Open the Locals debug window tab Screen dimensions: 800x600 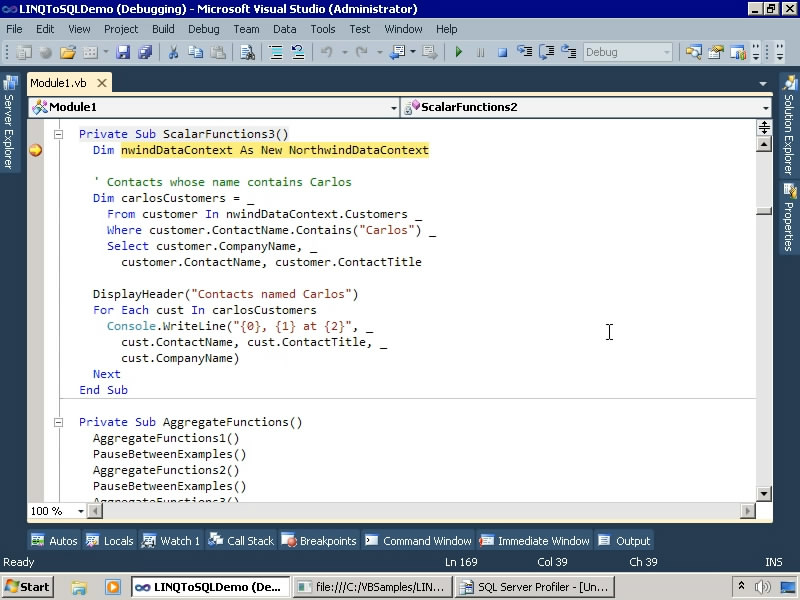click(x=109, y=541)
